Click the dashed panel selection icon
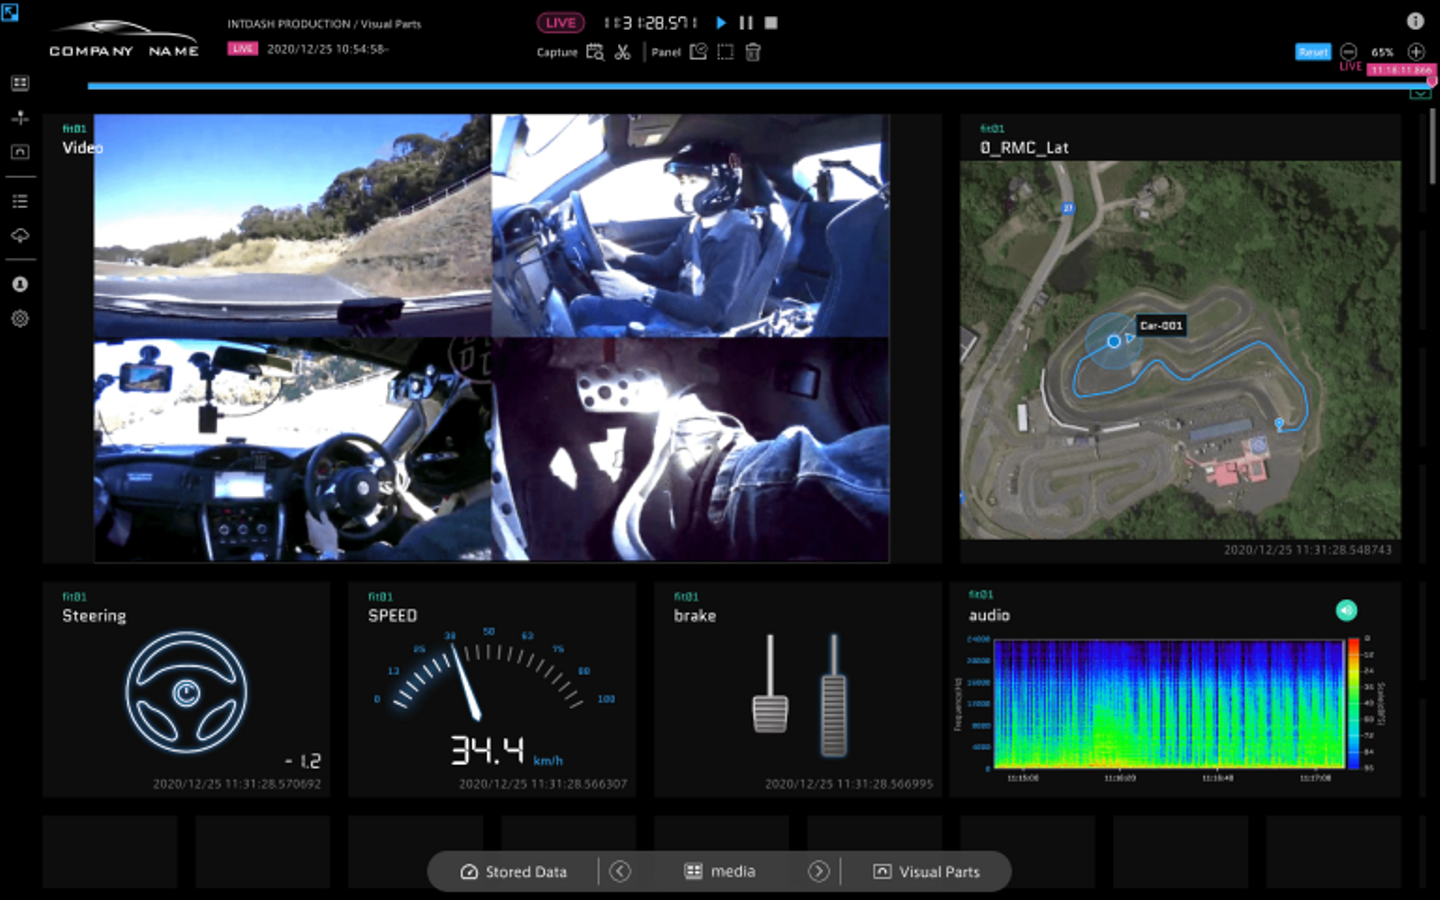 725,52
